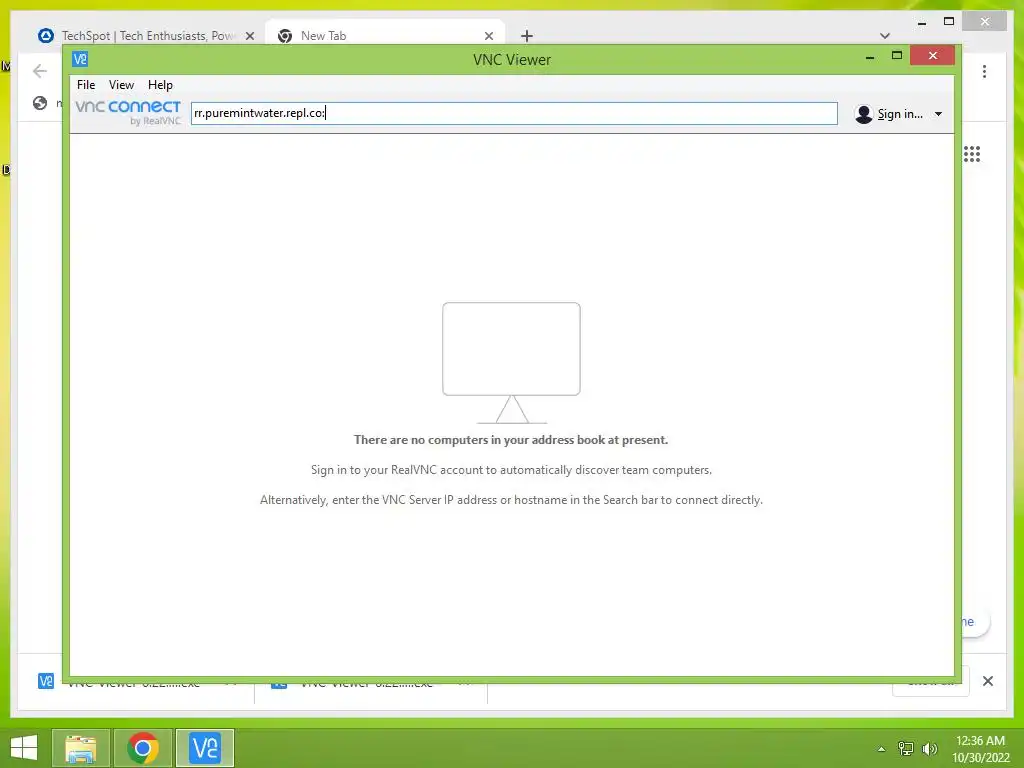Open the File menu in VNC Viewer
This screenshot has height=768, width=1024.
tap(86, 85)
